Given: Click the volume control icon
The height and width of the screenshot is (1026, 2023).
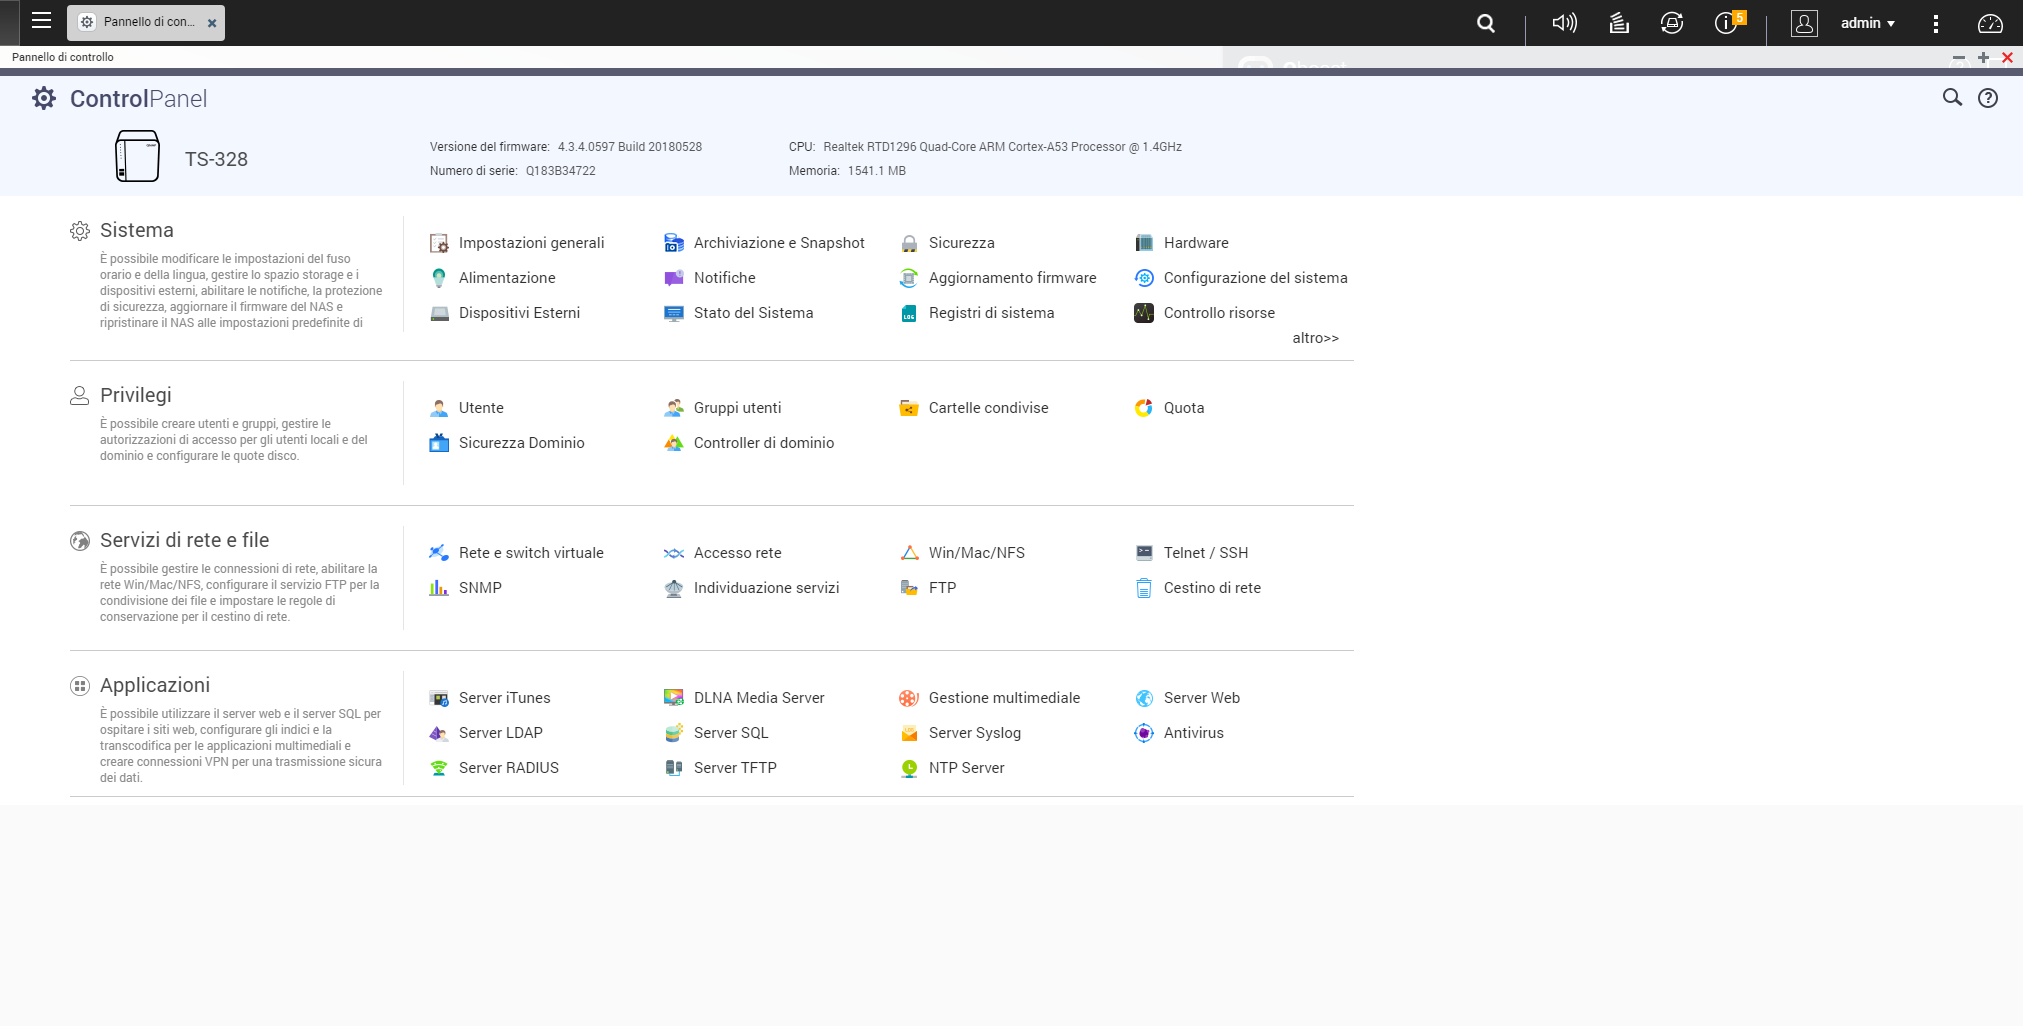Looking at the screenshot, I should click(1564, 23).
